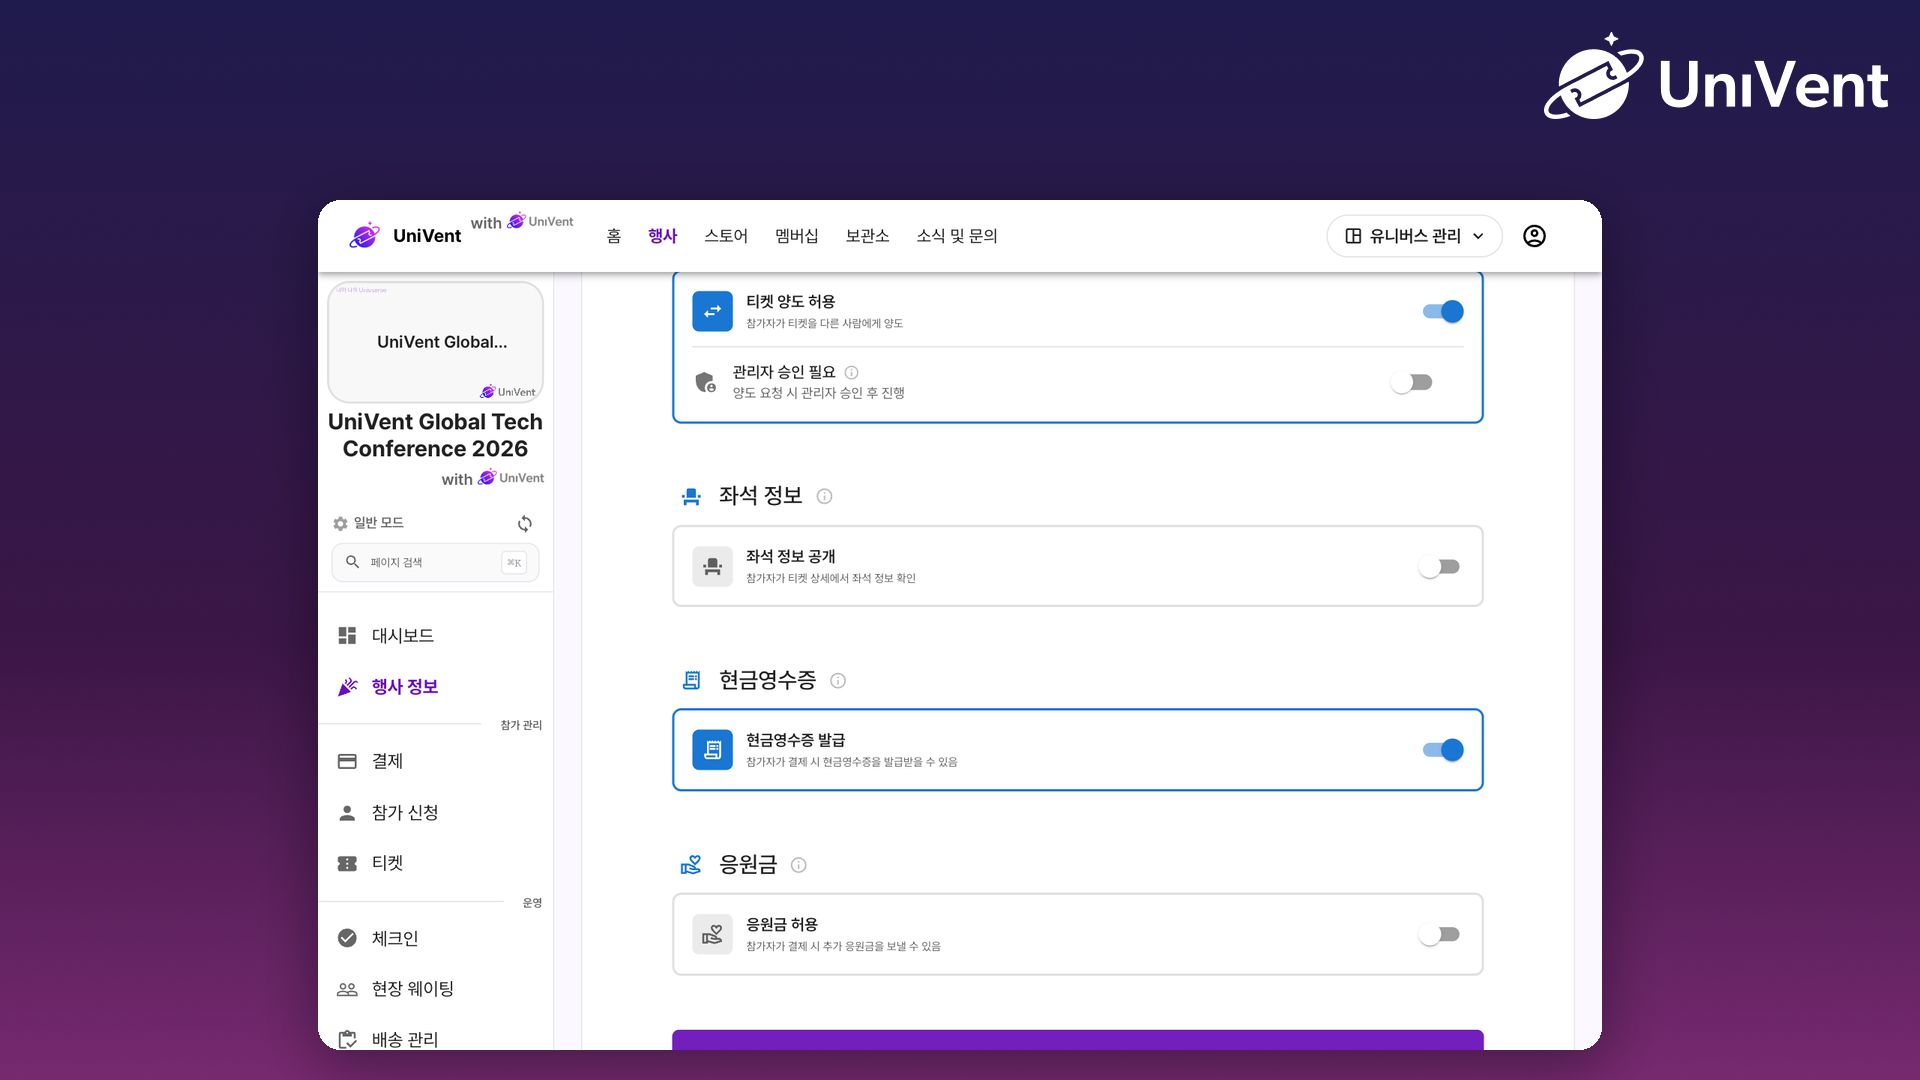
Task: Click the 결제 credit card icon
Action: pyautogui.click(x=347, y=762)
